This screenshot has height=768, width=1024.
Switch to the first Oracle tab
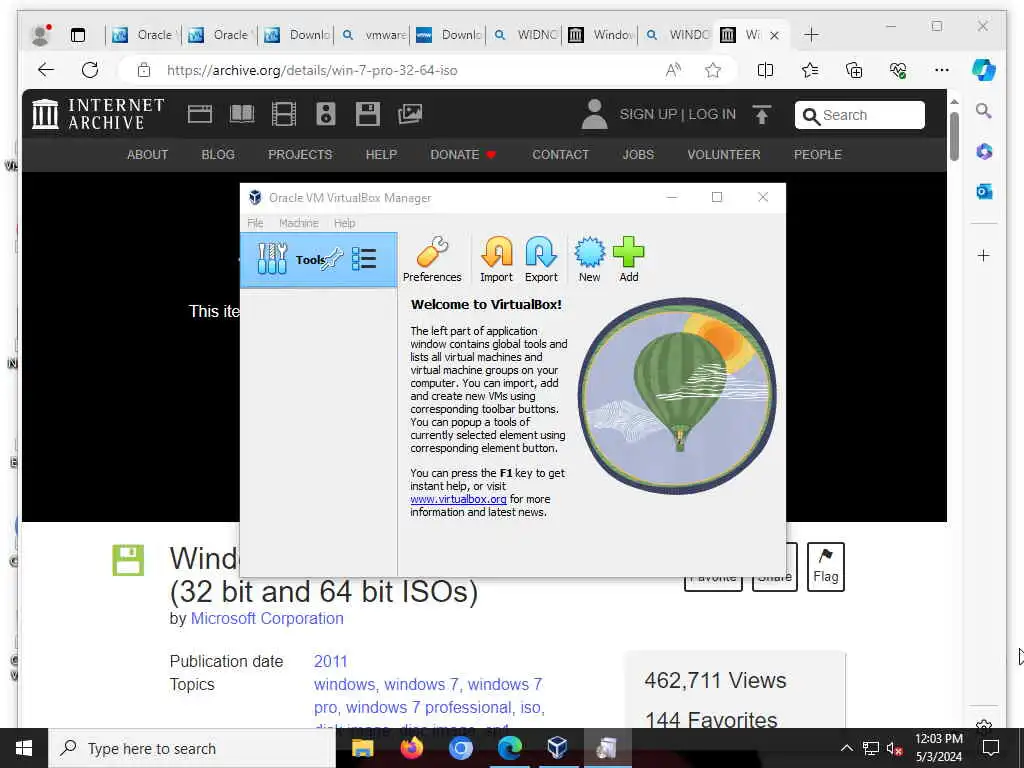pyautogui.click(x=144, y=35)
